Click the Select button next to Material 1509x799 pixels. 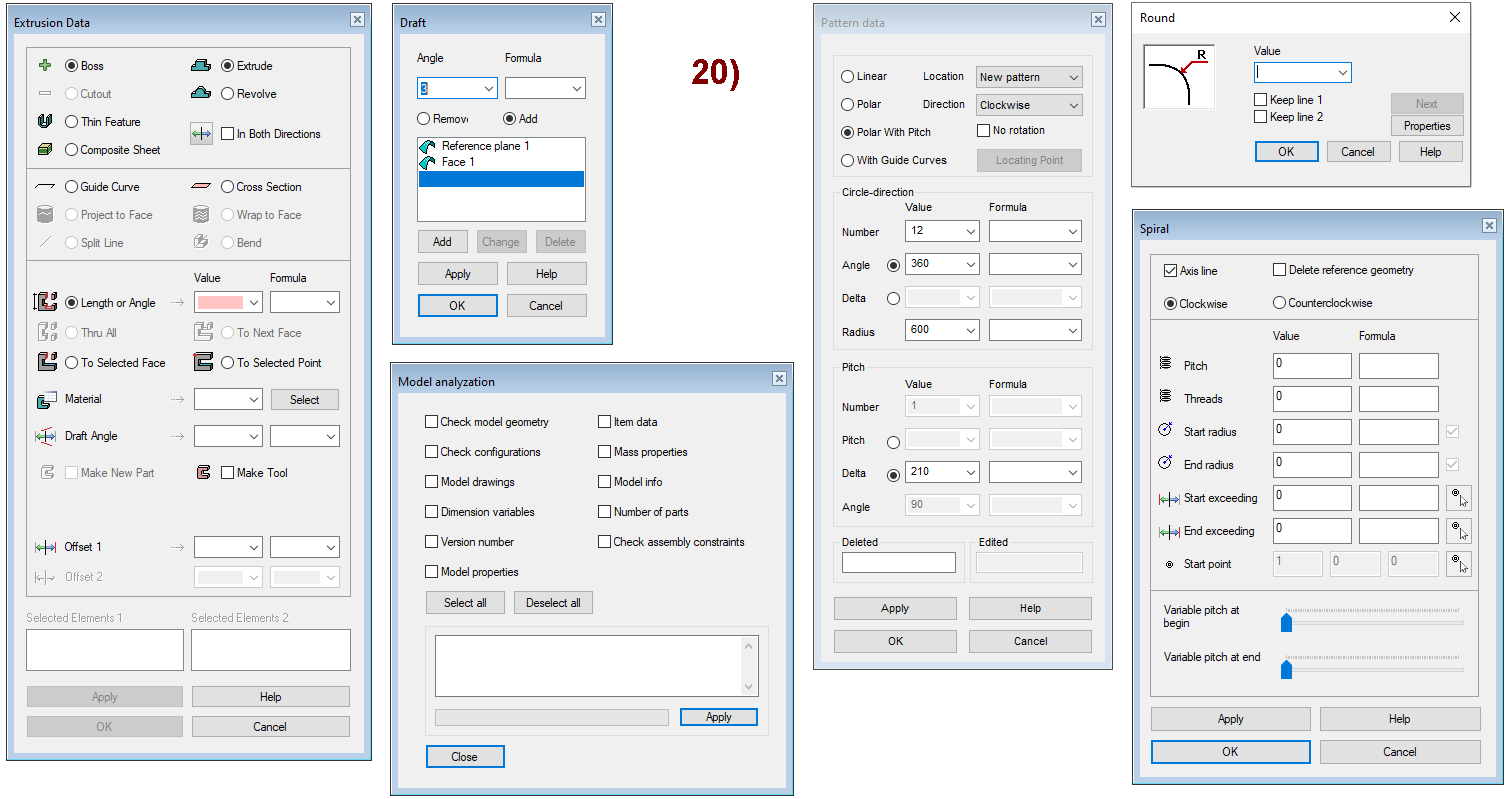point(305,400)
